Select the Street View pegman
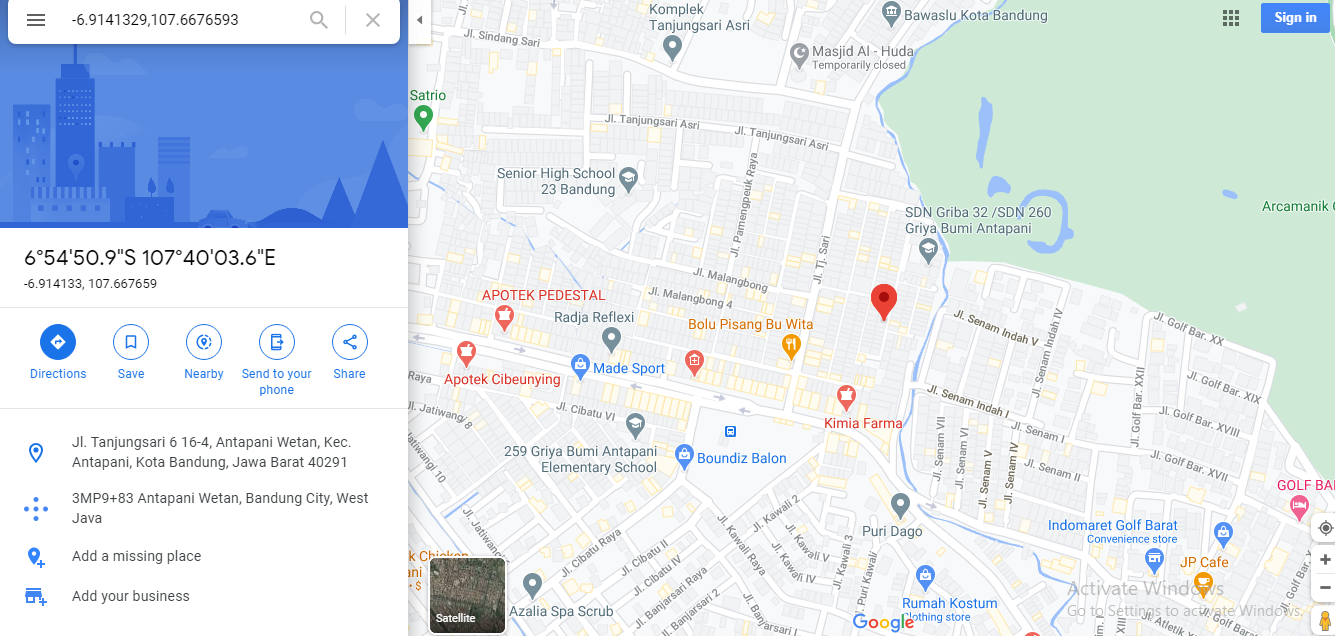The width and height of the screenshot is (1335, 636). click(1325, 620)
